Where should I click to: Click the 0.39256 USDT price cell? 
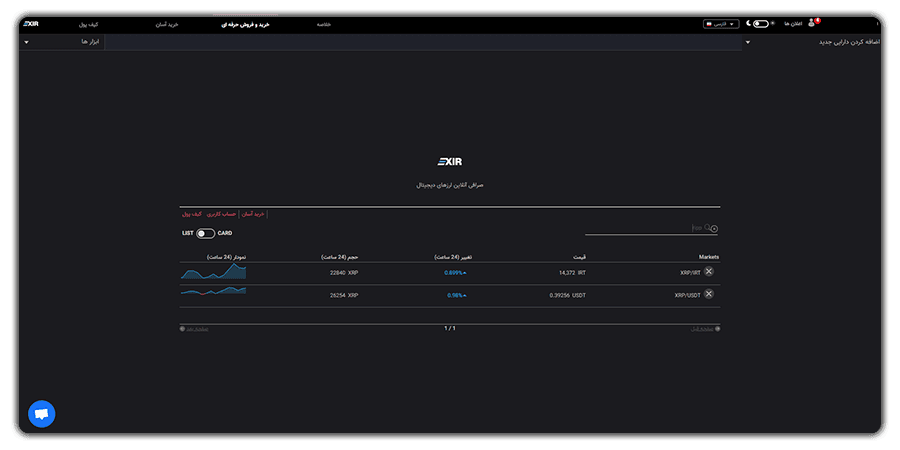(568, 296)
